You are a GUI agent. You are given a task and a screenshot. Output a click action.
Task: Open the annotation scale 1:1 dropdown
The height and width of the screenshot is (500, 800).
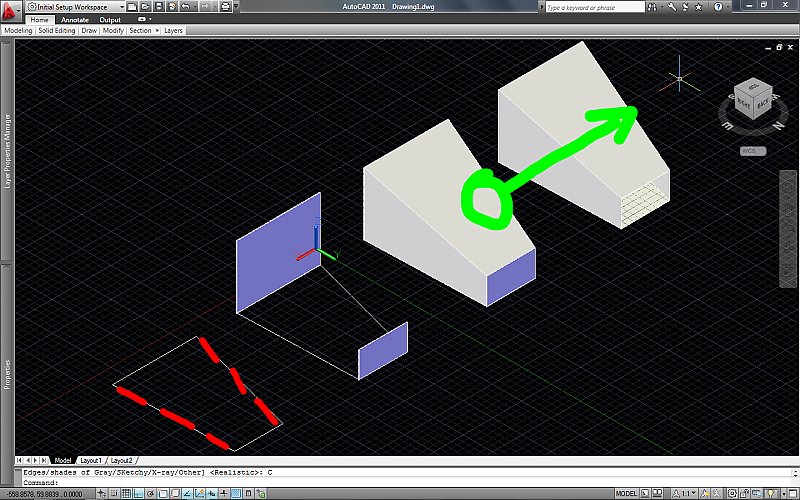coord(684,493)
